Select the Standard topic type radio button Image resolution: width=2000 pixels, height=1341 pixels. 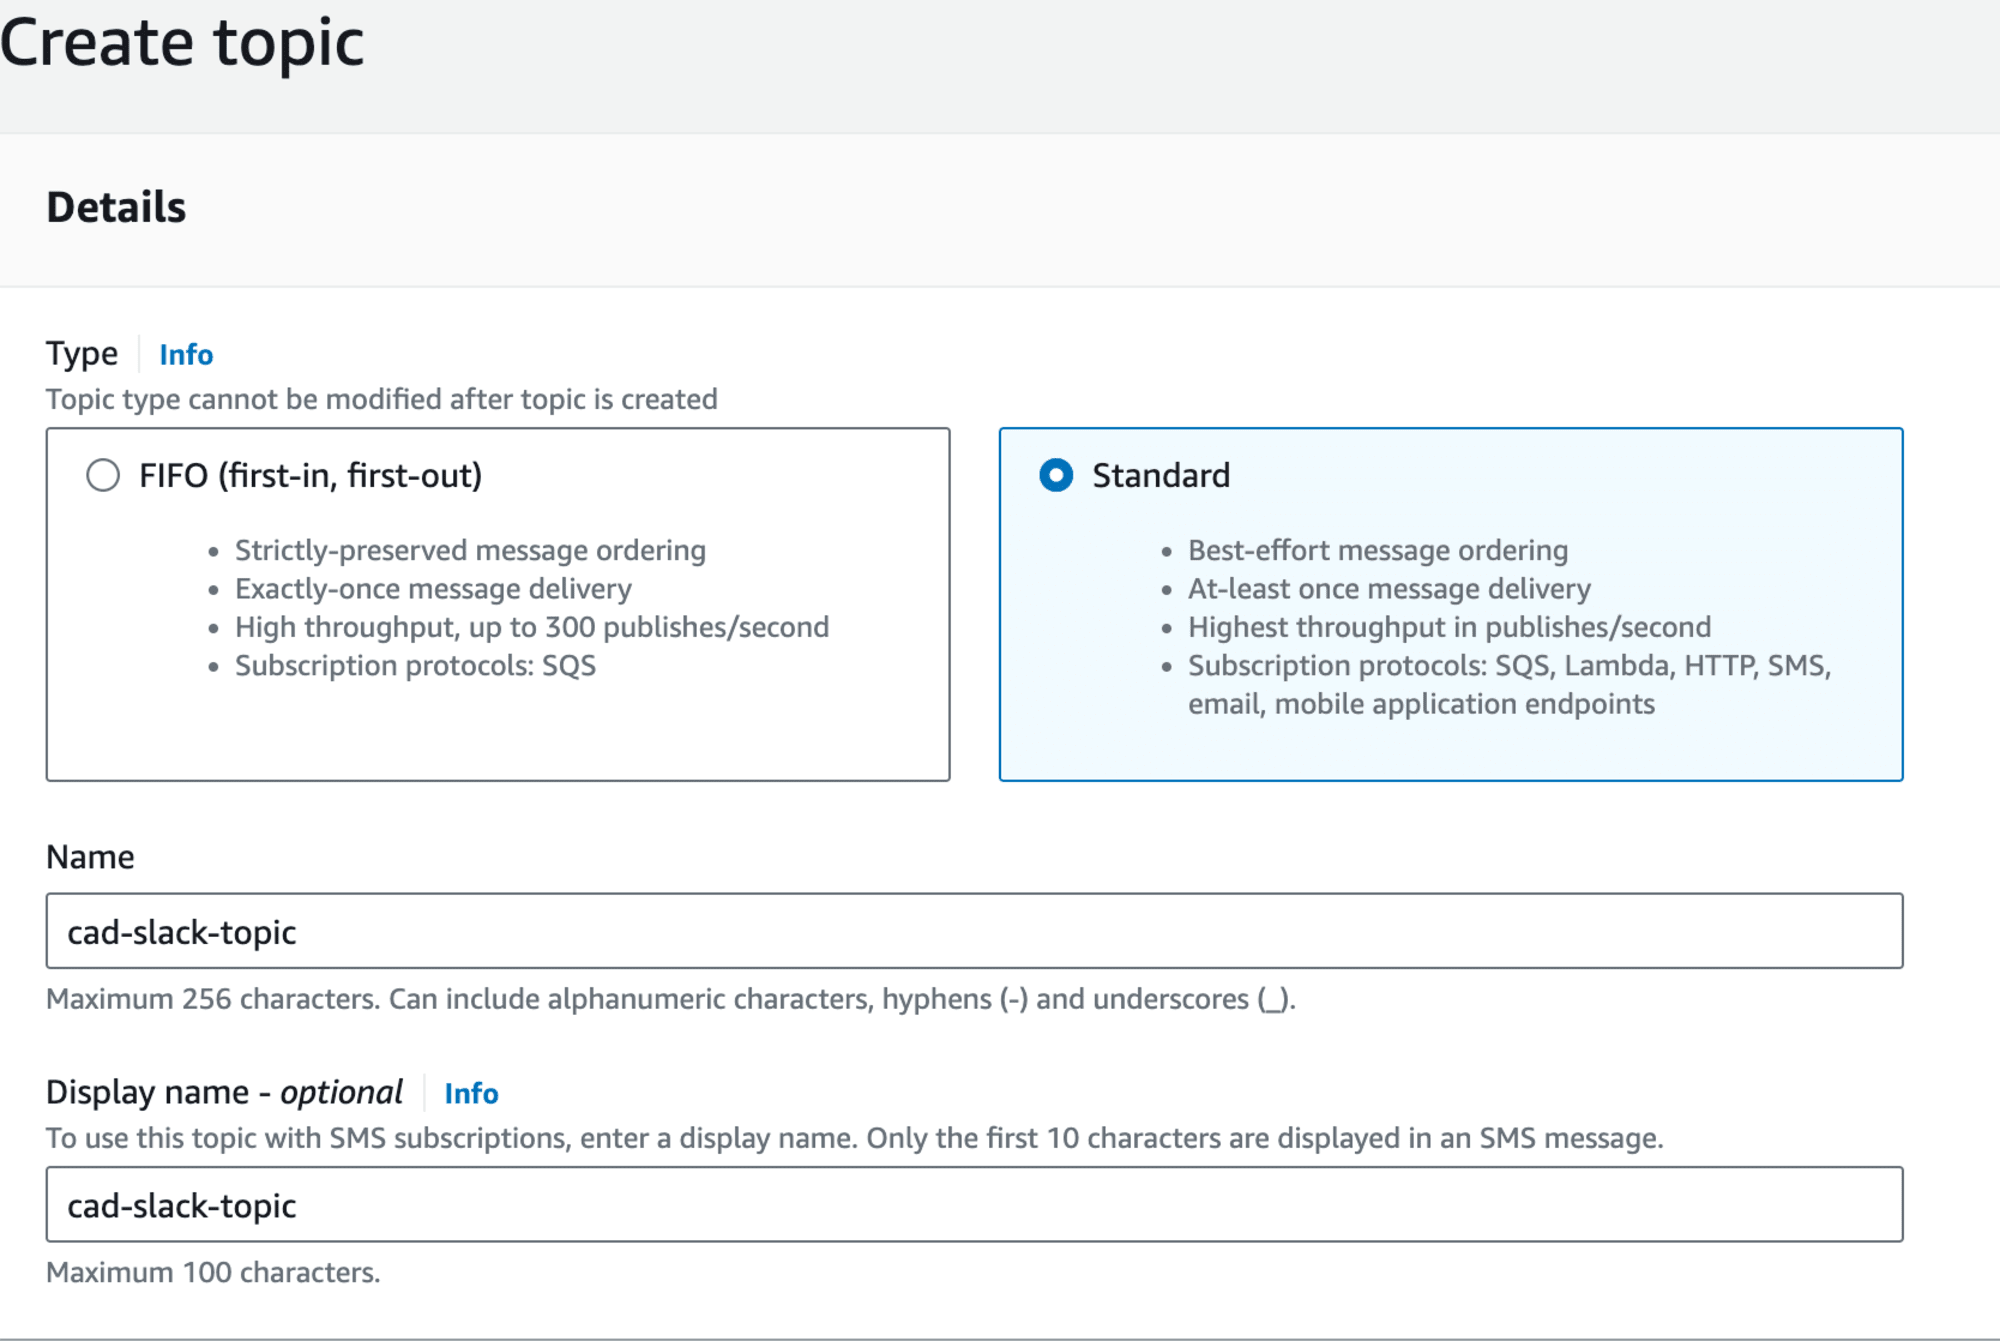point(1056,475)
